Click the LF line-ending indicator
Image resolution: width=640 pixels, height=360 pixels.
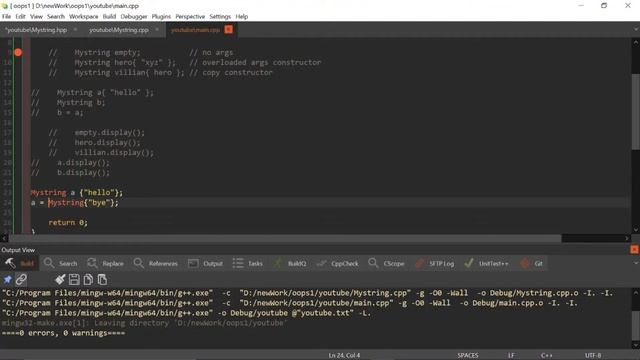(511, 356)
